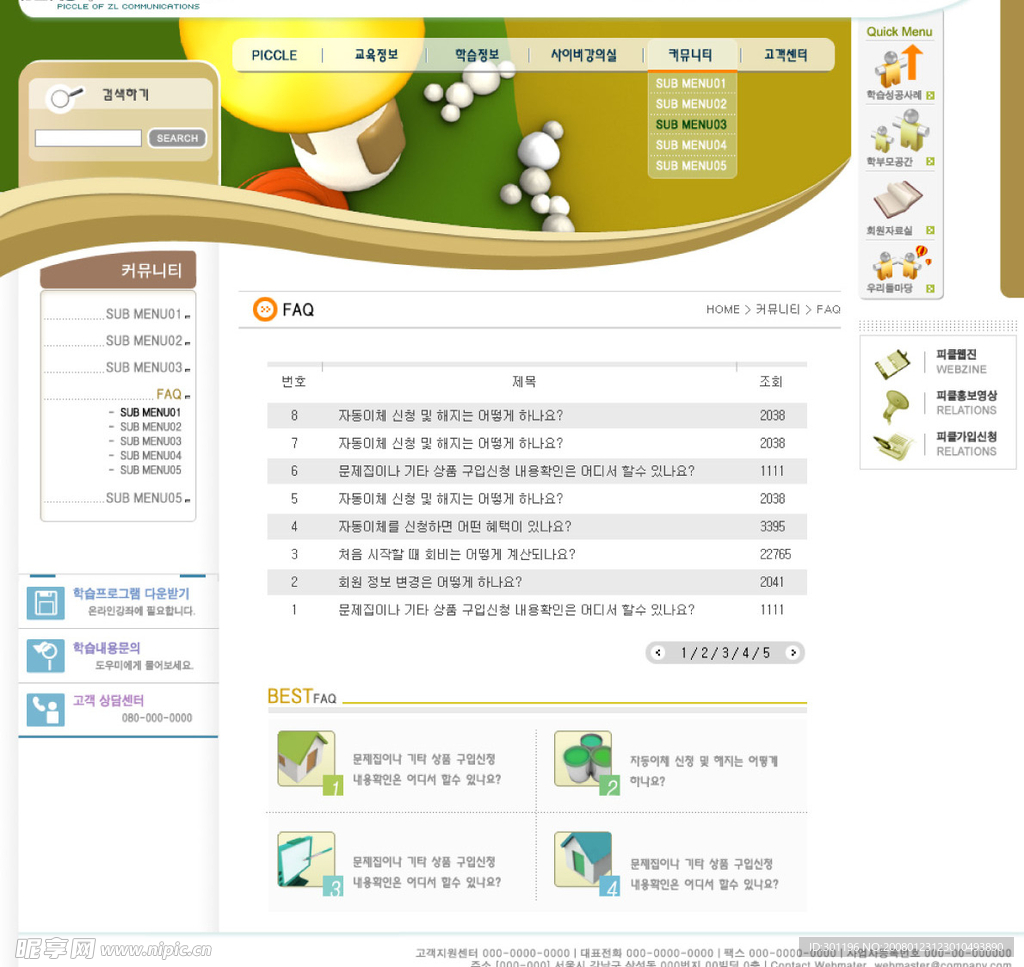This screenshot has width=1024, height=967.
Task: Go to previous page with left arrow
Action: (658, 652)
